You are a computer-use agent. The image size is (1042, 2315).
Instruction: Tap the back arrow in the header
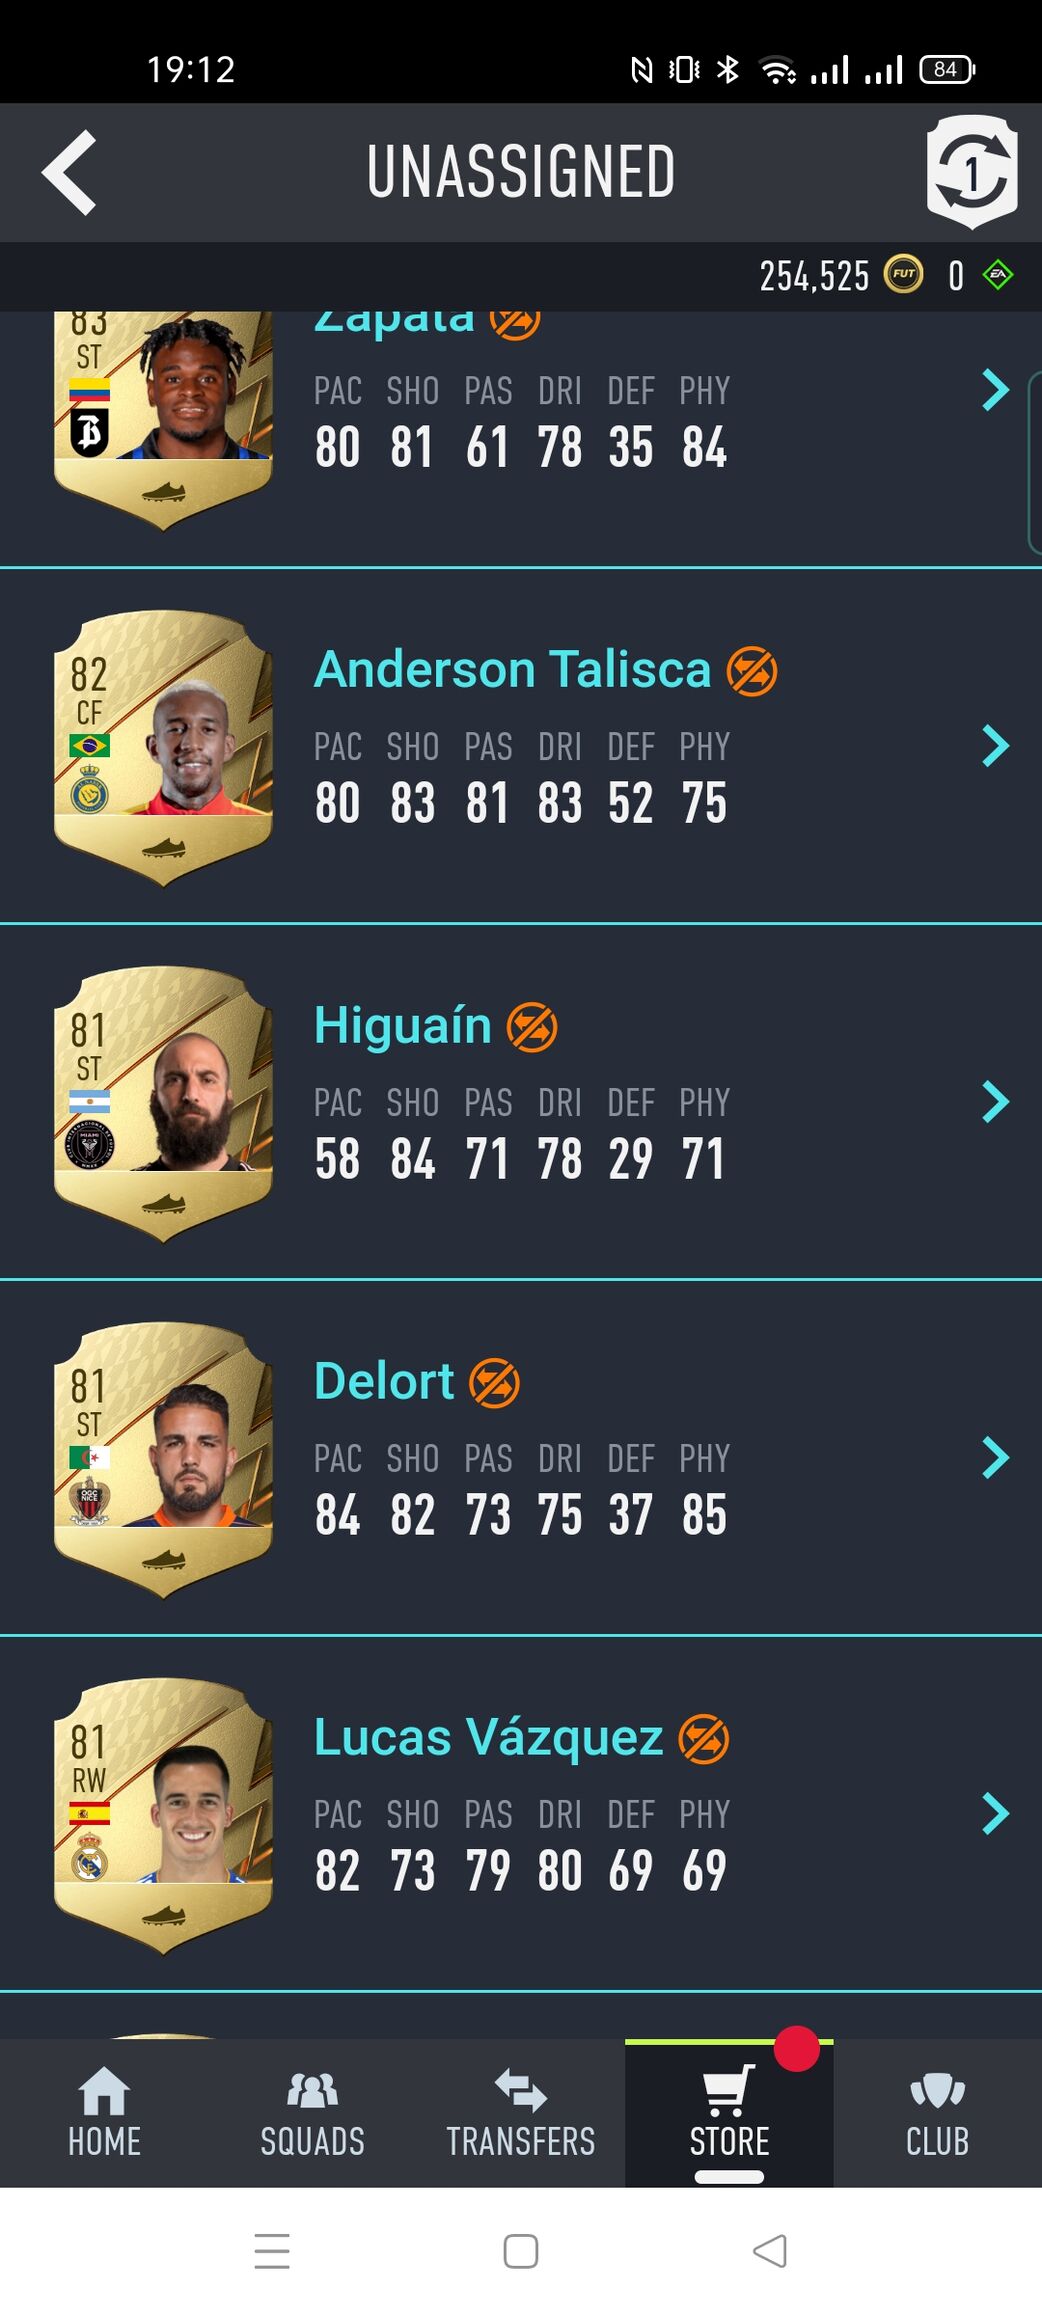[x=69, y=172]
